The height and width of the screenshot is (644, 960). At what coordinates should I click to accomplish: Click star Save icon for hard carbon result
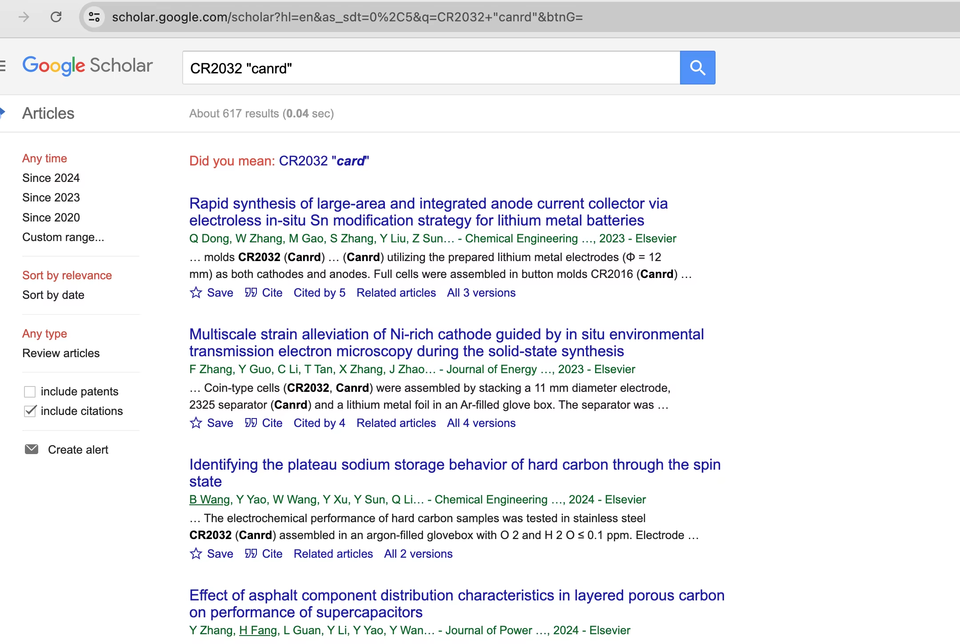point(196,553)
